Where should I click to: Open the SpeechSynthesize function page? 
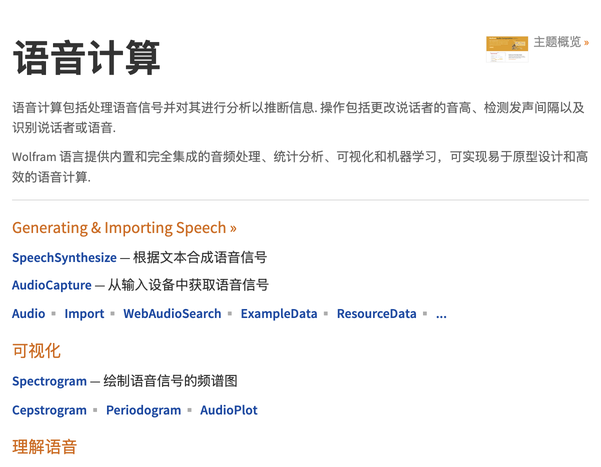64,257
